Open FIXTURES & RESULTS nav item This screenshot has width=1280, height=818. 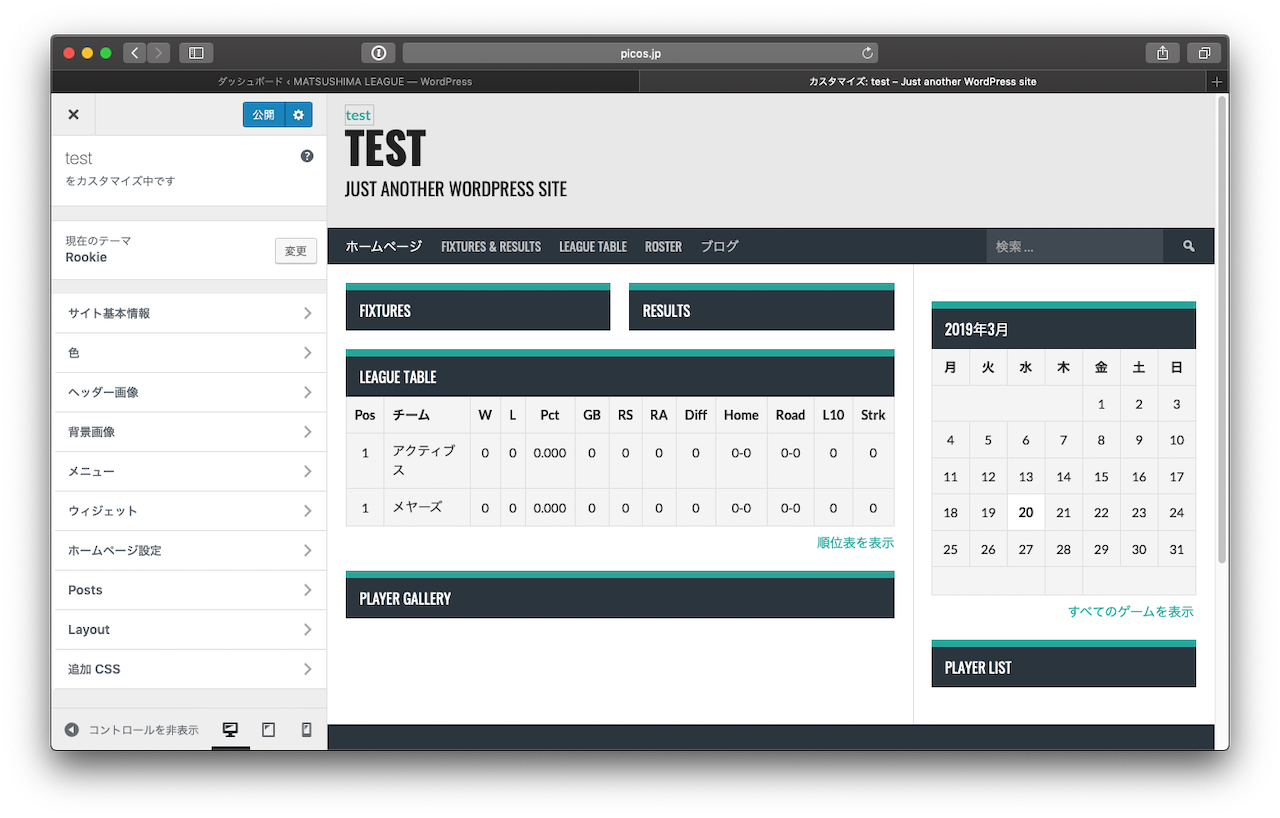click(491, 246)
